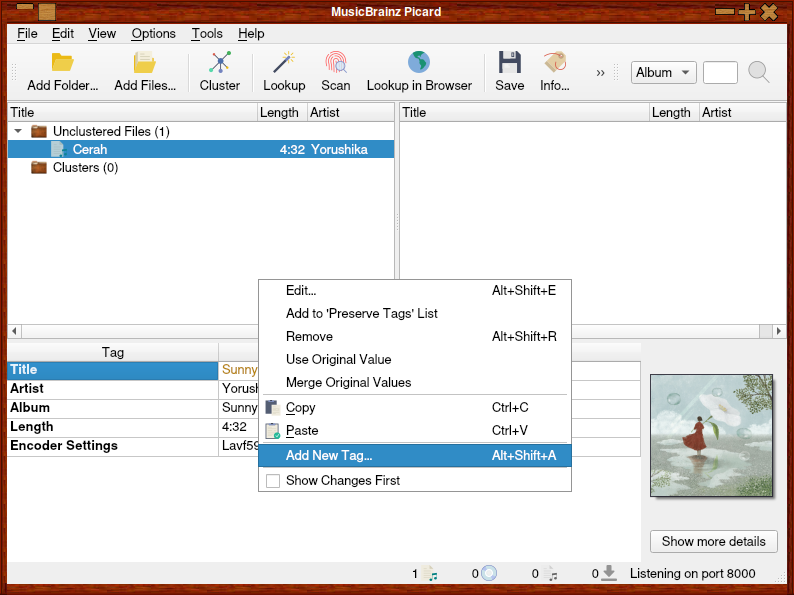
Task: Click the Show more details button
Action: coord(713,541)
